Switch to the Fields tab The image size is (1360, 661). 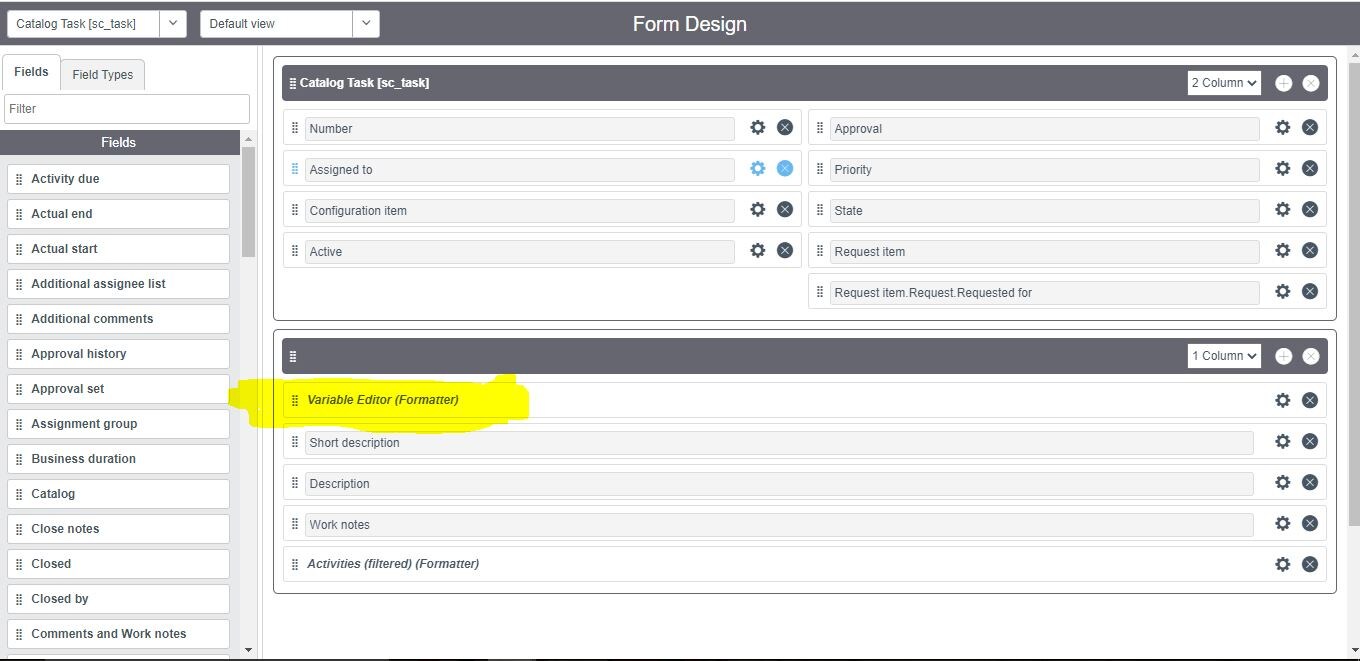click(x=31, y=72)
